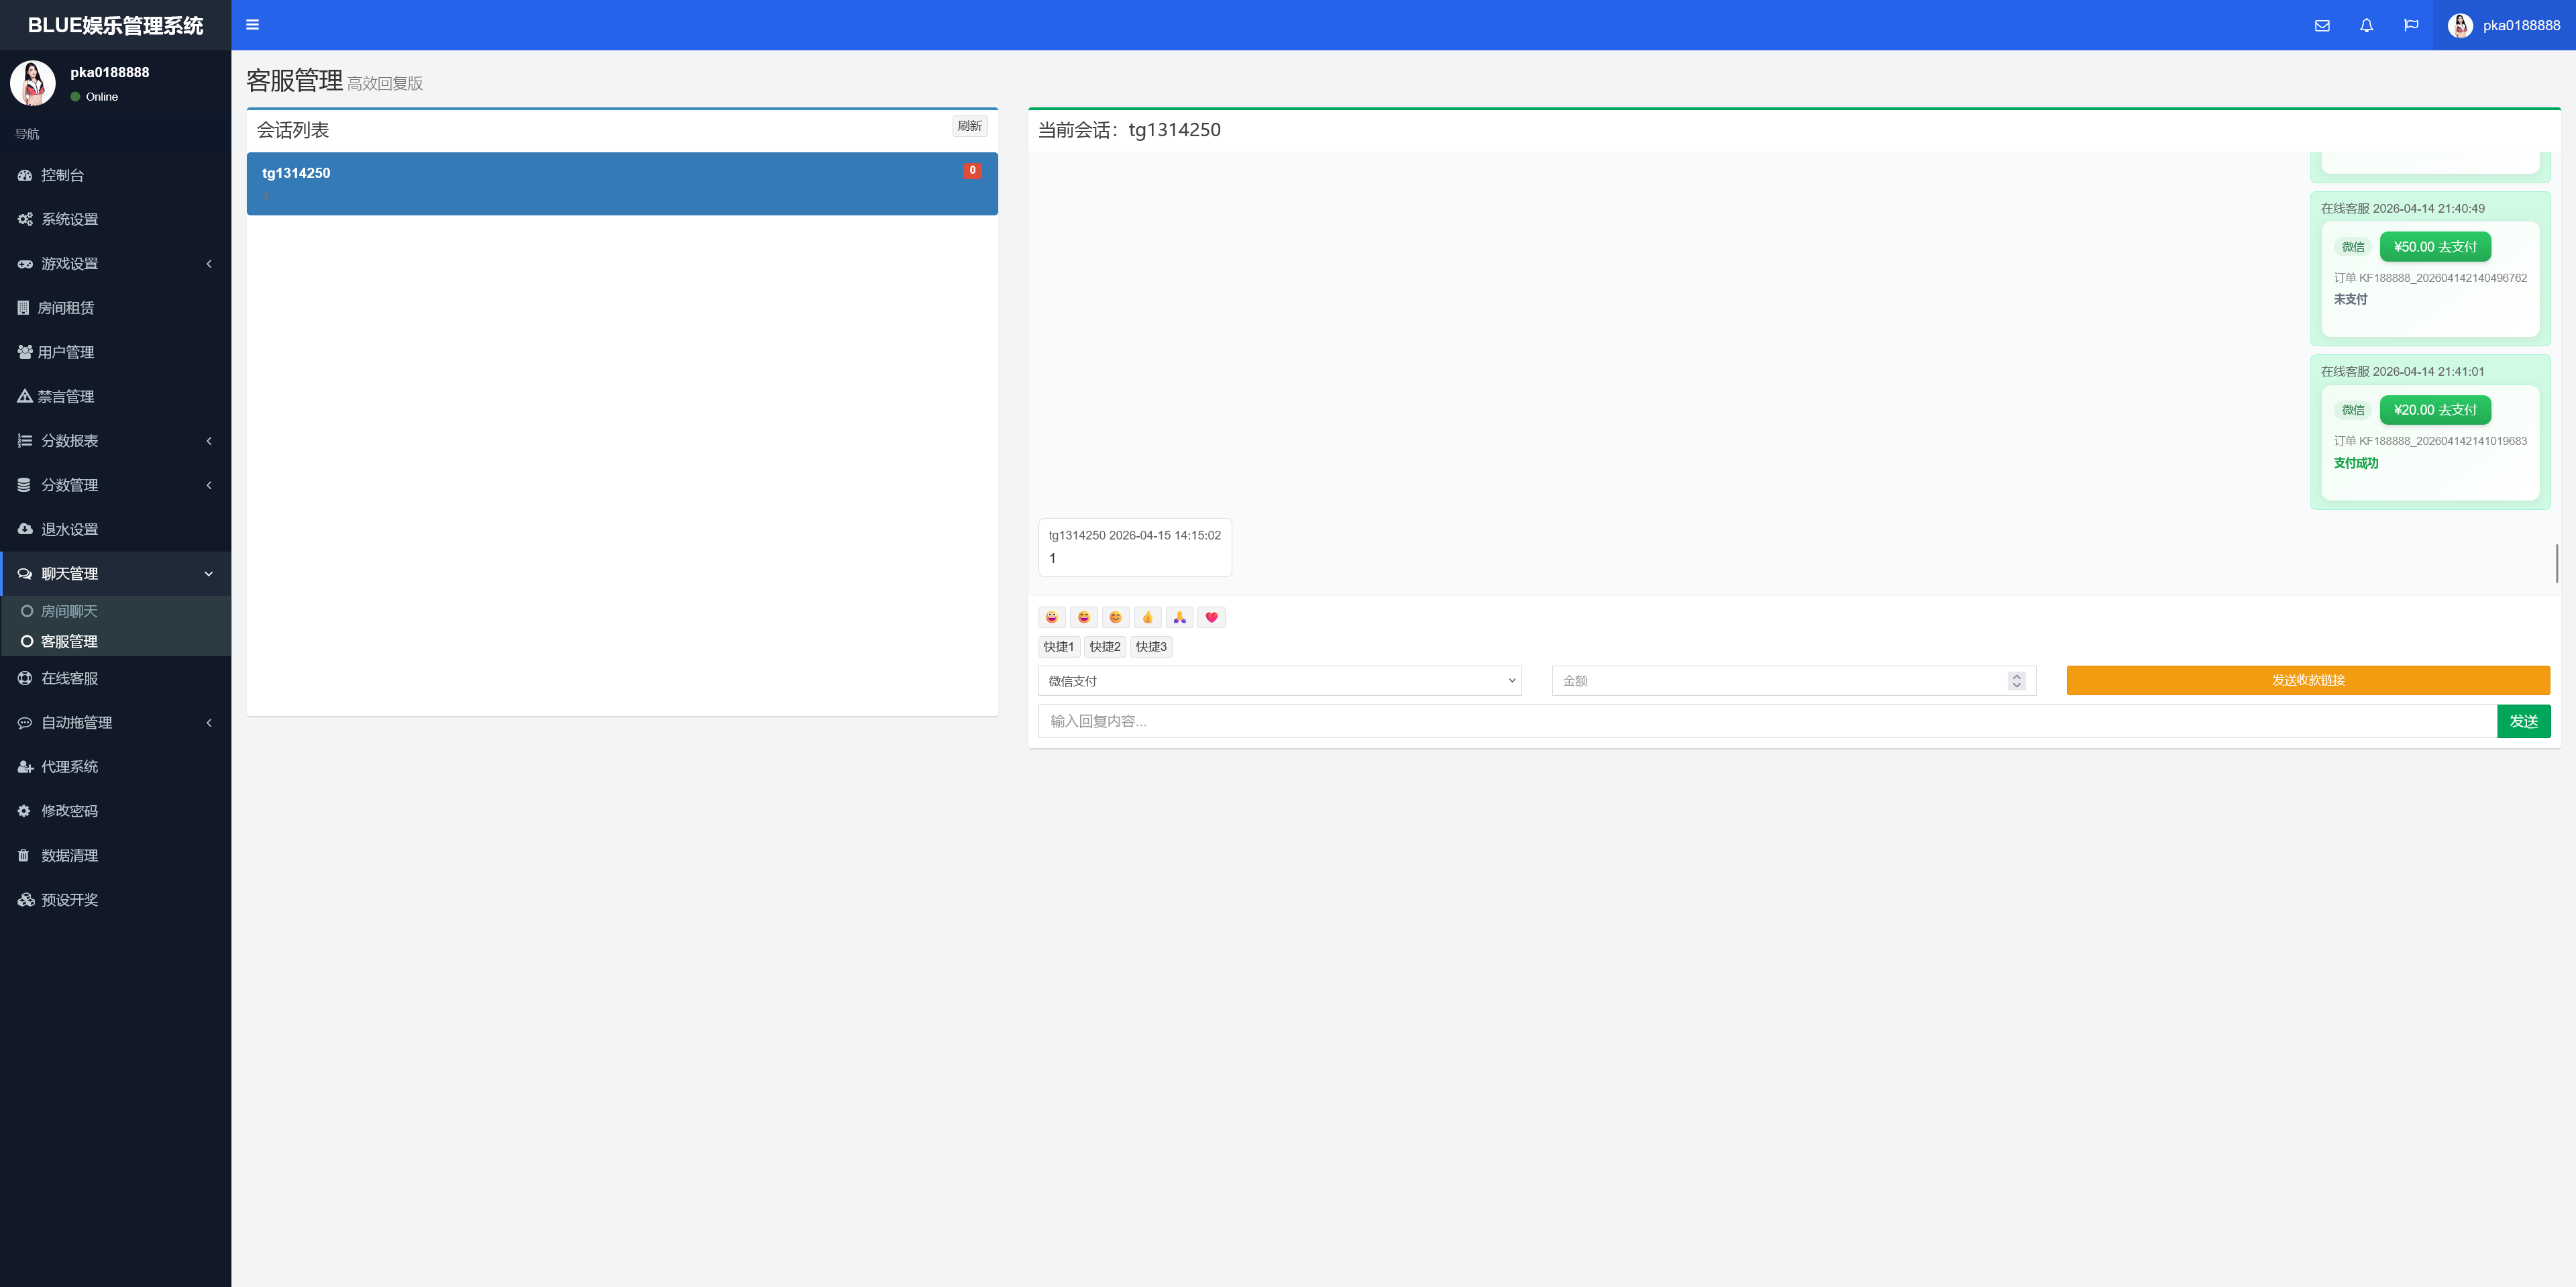Screen dimensions: 2576x1287
Task: Open 微信支付 payment method dropdown
Action: point(1280,681)
